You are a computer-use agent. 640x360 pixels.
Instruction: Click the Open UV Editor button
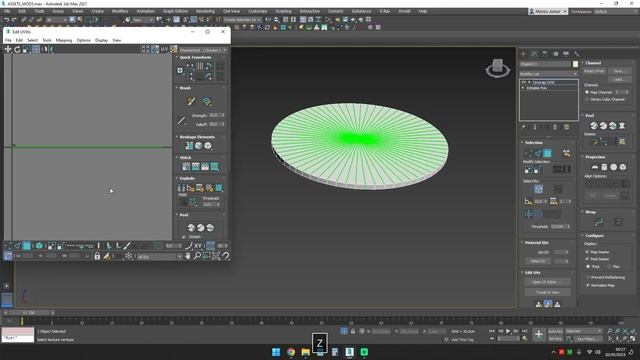coord(547,282)
